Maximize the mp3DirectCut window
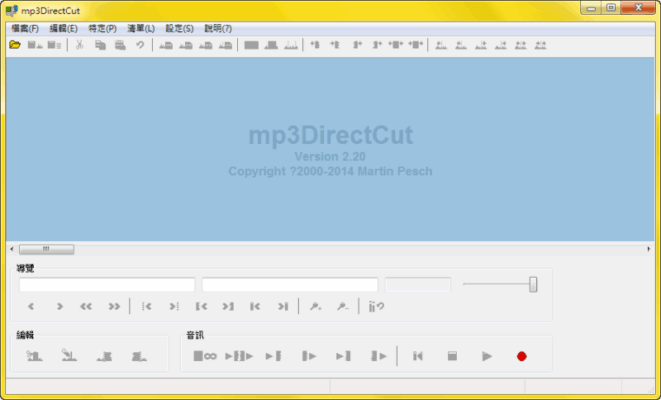This screenshot has height=400, width=661. tap(611, 8)
